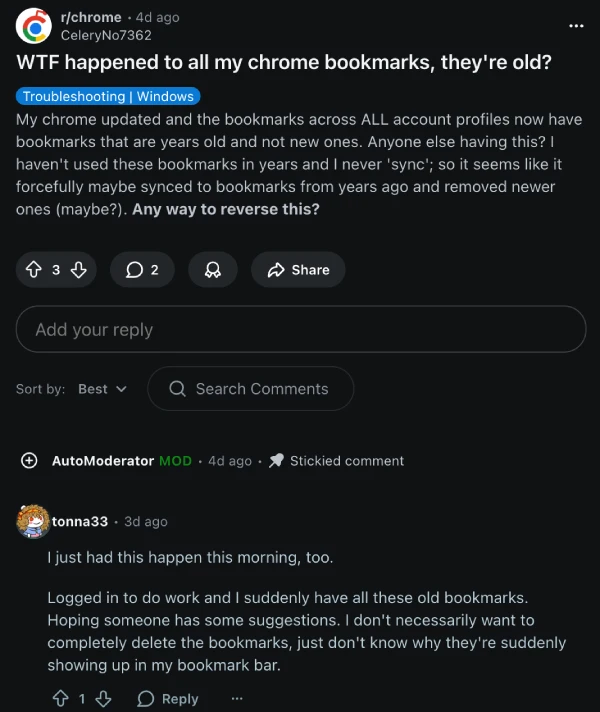The image size is (600, 712).
Task: Open the Sort by Best dropdown
Action: tap(102, 389)
